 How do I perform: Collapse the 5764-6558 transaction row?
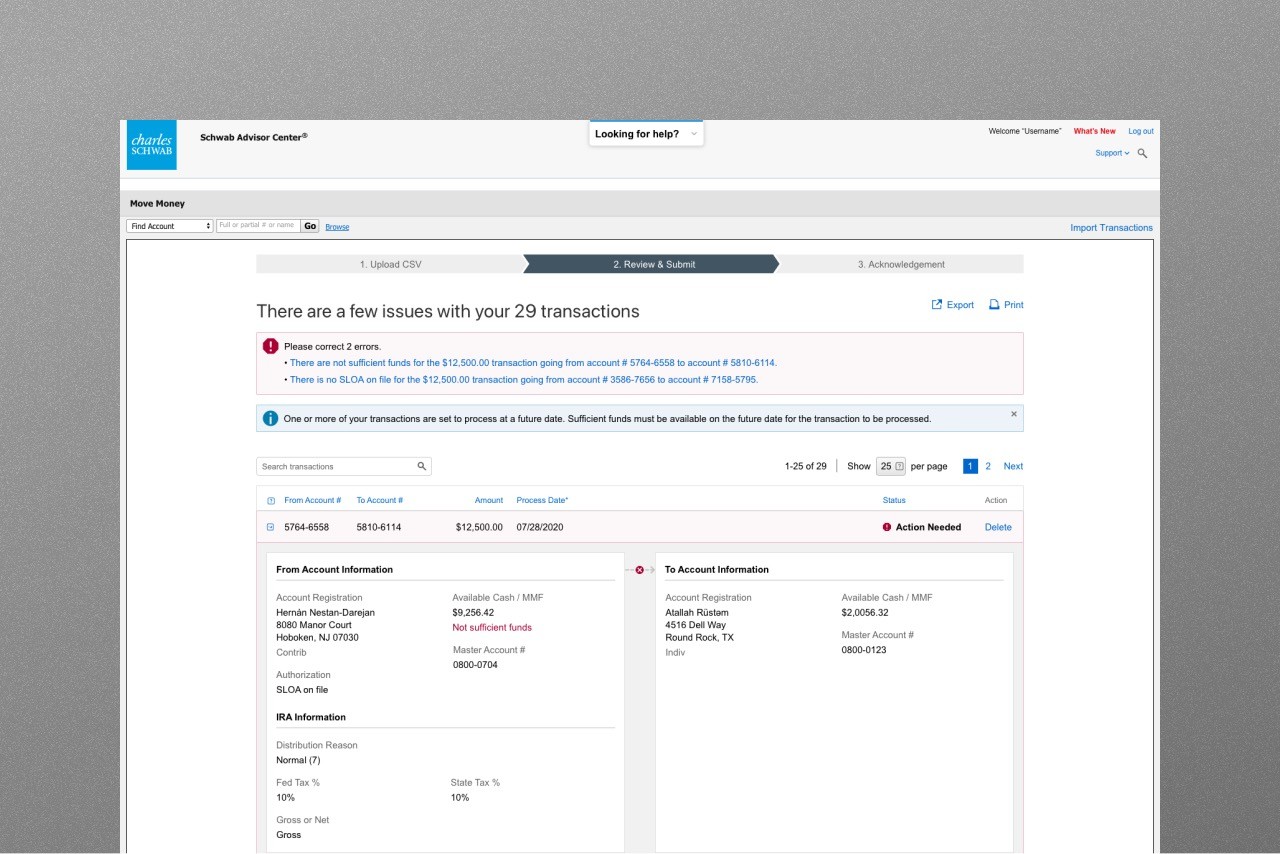pyautogui.click(x=270, y=527)
